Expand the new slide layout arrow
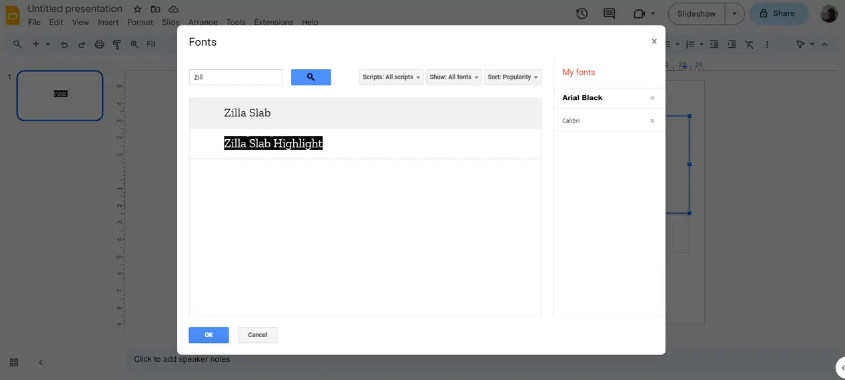Screen dimensions: 845x380 click(48, 44)
